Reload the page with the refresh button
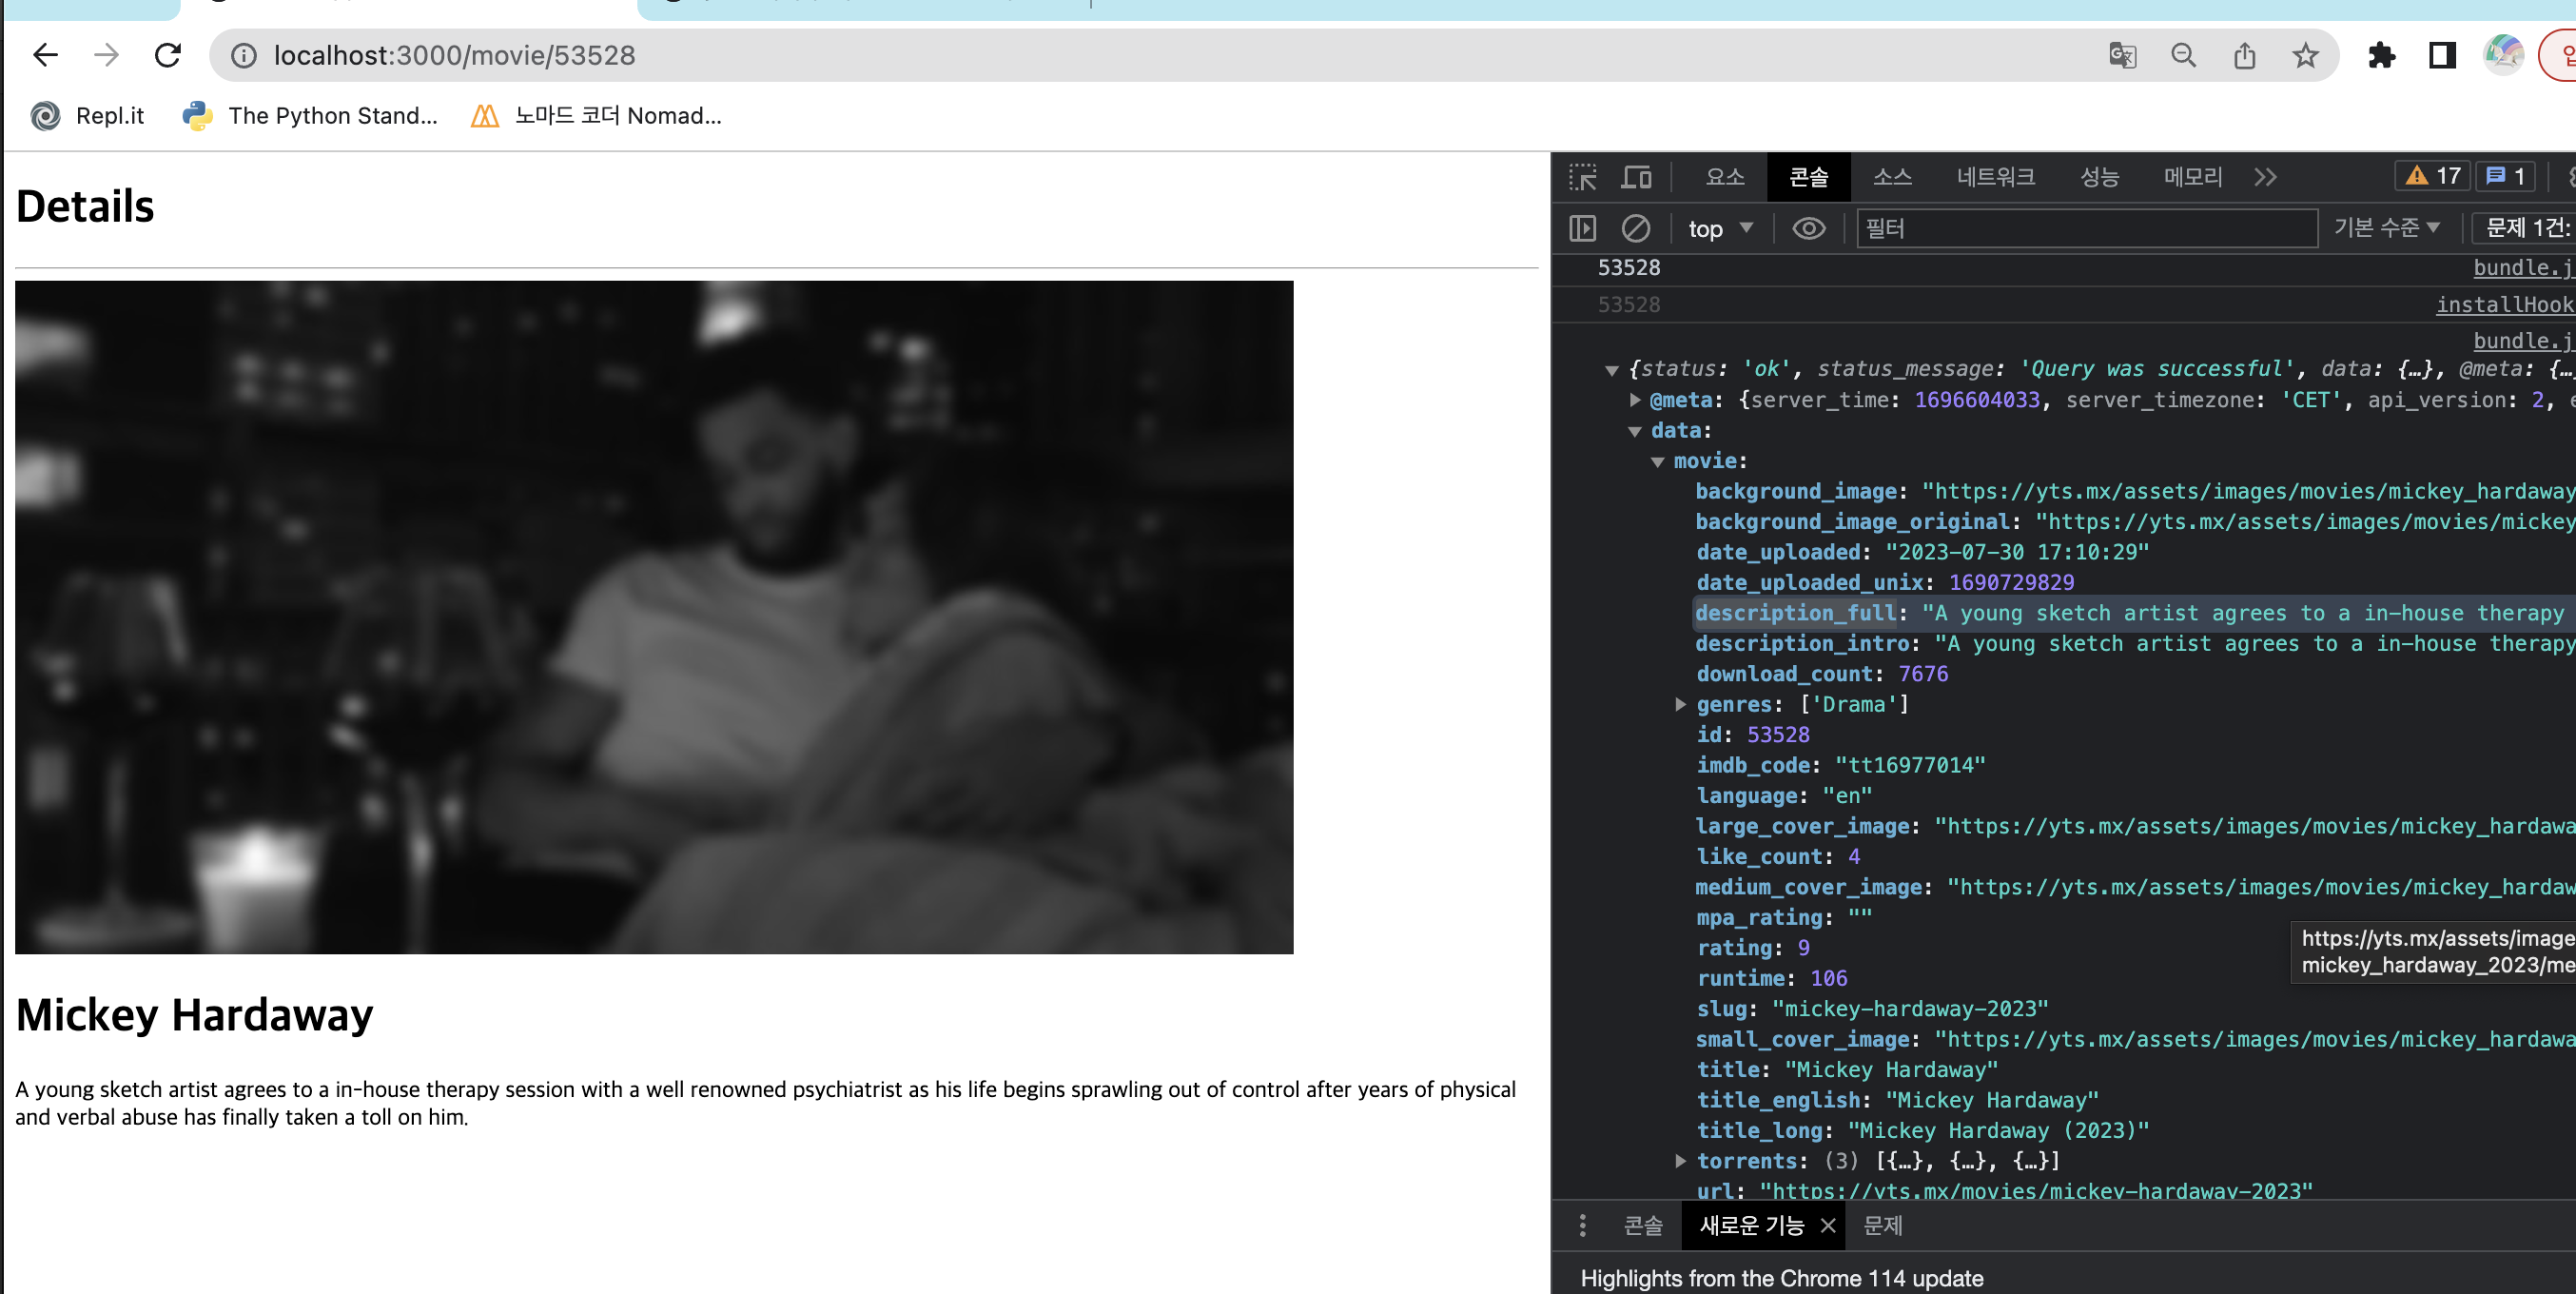The width and height of the screenshot is (2576, 1294). pos(168,55)
